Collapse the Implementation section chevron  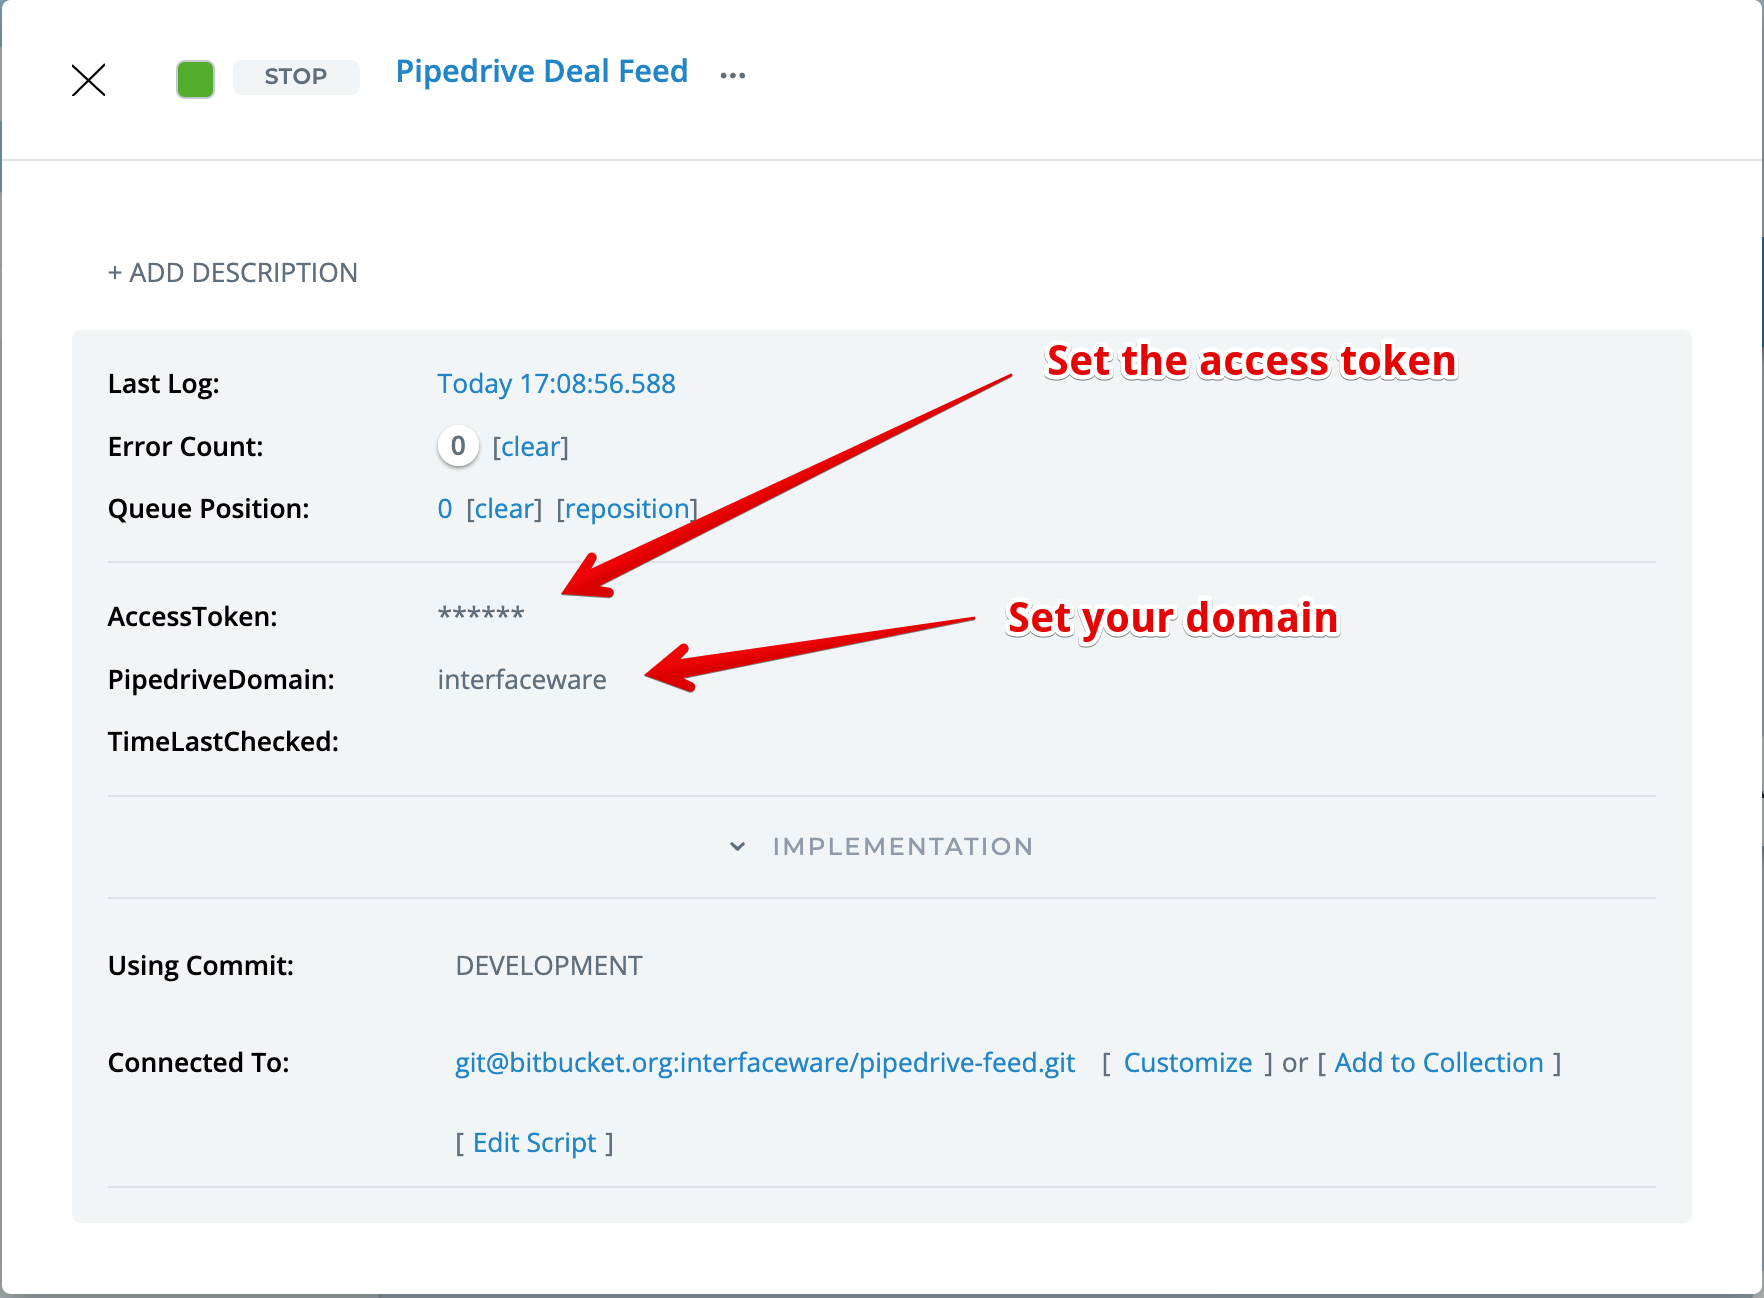click(x=738, y=847)
